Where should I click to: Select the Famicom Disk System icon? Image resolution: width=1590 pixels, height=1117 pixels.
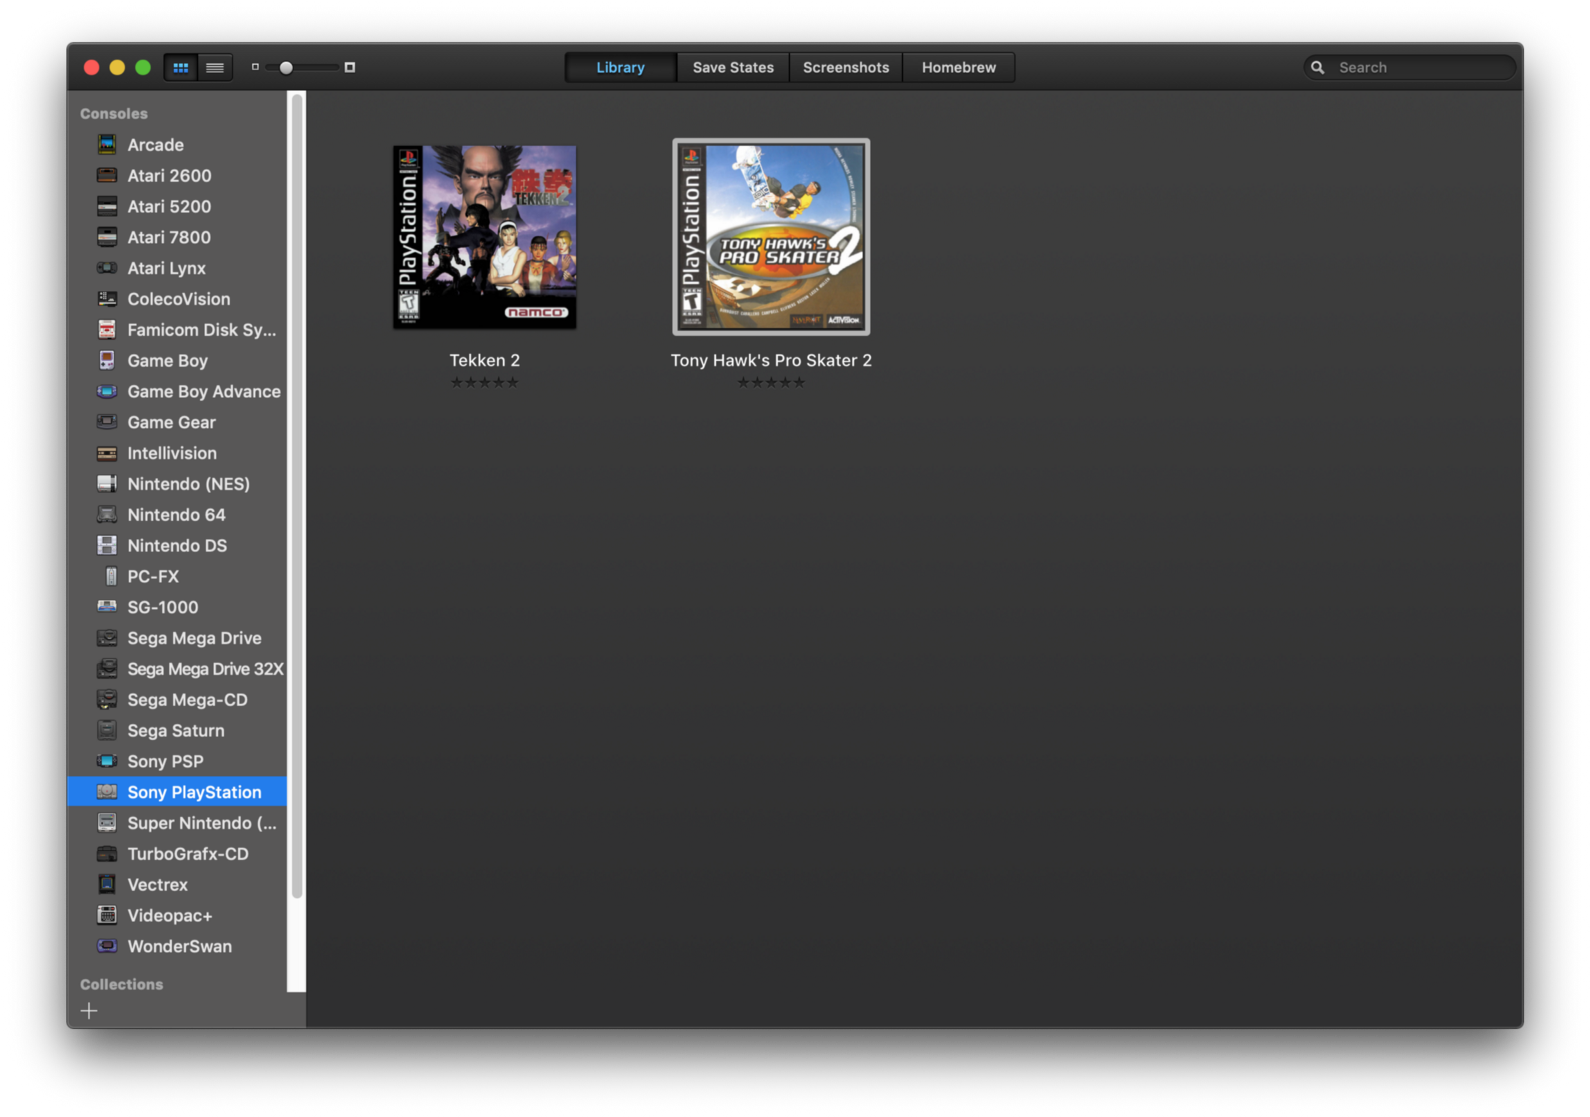pos(107,329)
